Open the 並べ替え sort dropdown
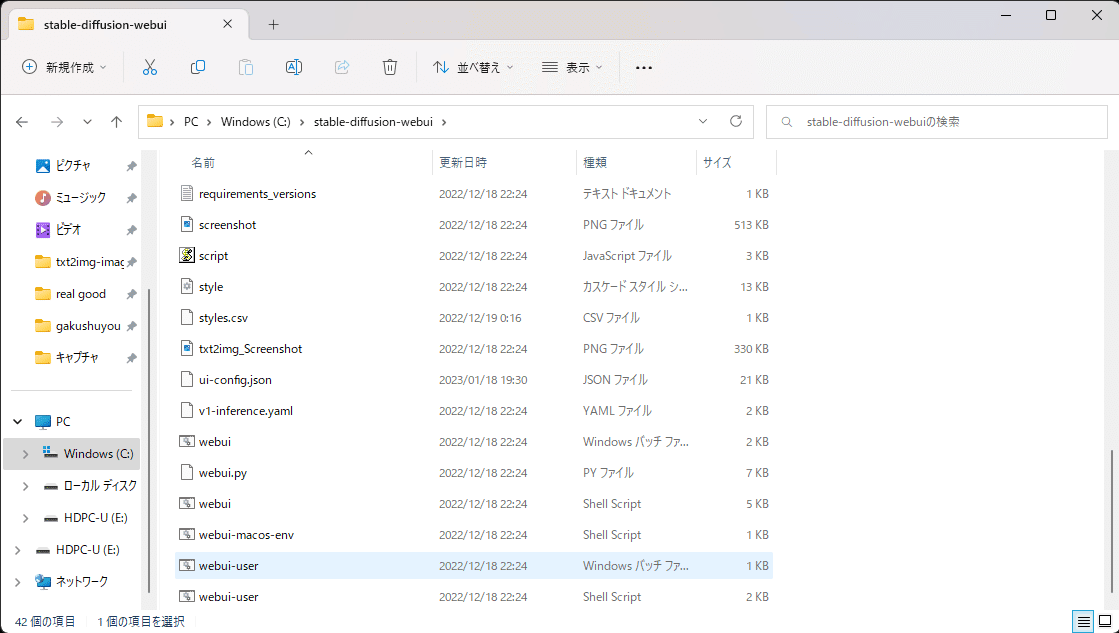Screen dimensions: 1119x633 473,67
